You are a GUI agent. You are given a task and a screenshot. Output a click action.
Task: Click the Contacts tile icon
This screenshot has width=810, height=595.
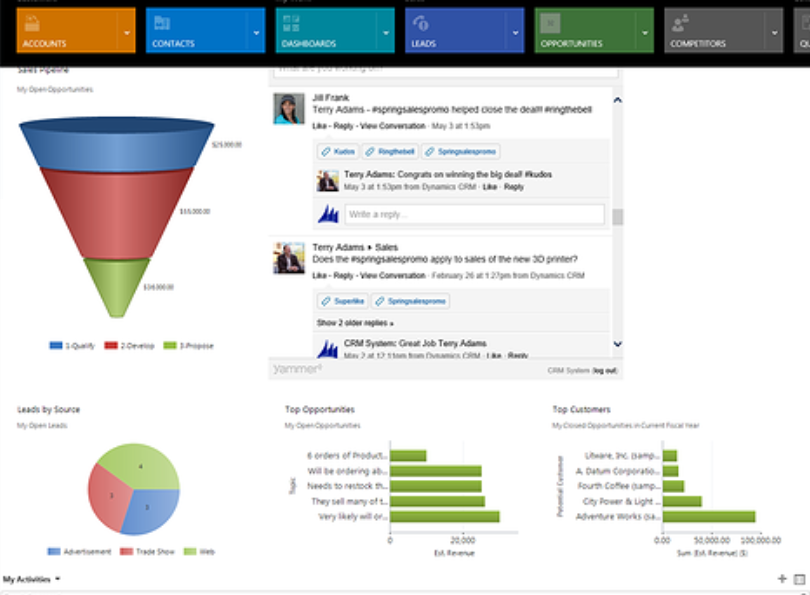[162, 23]
